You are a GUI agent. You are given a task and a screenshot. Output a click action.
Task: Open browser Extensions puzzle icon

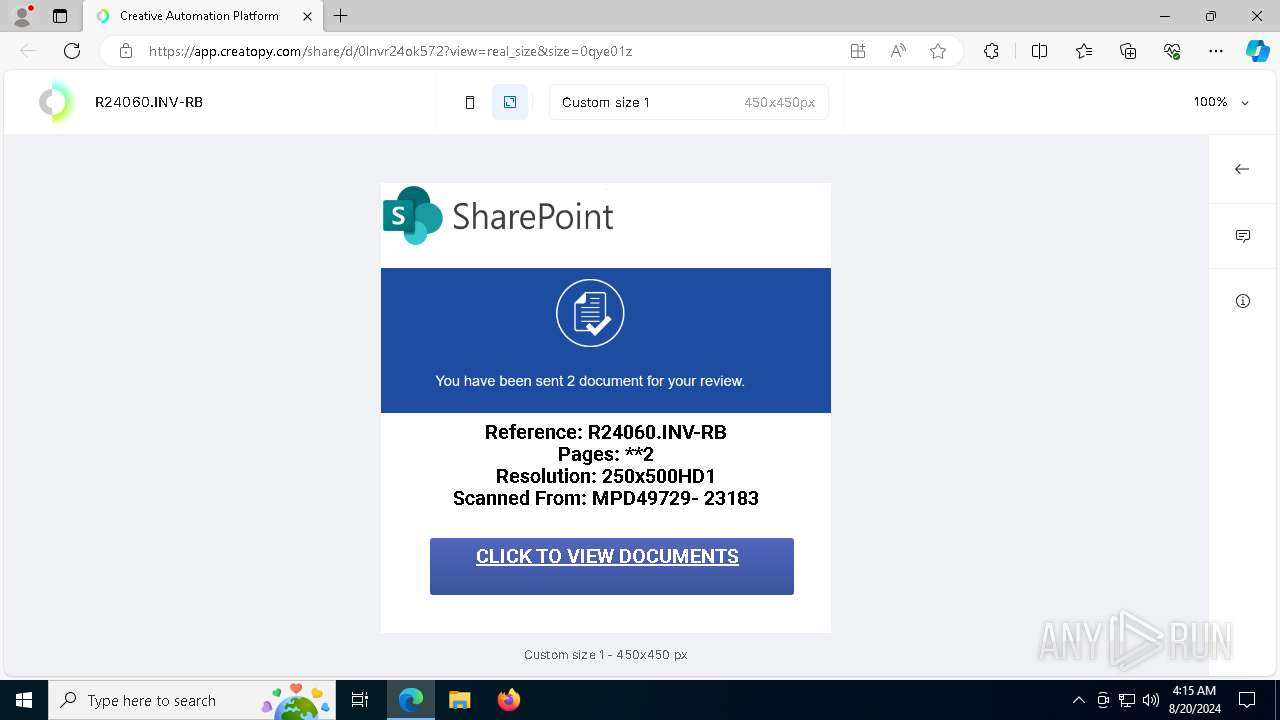point(991,51)
